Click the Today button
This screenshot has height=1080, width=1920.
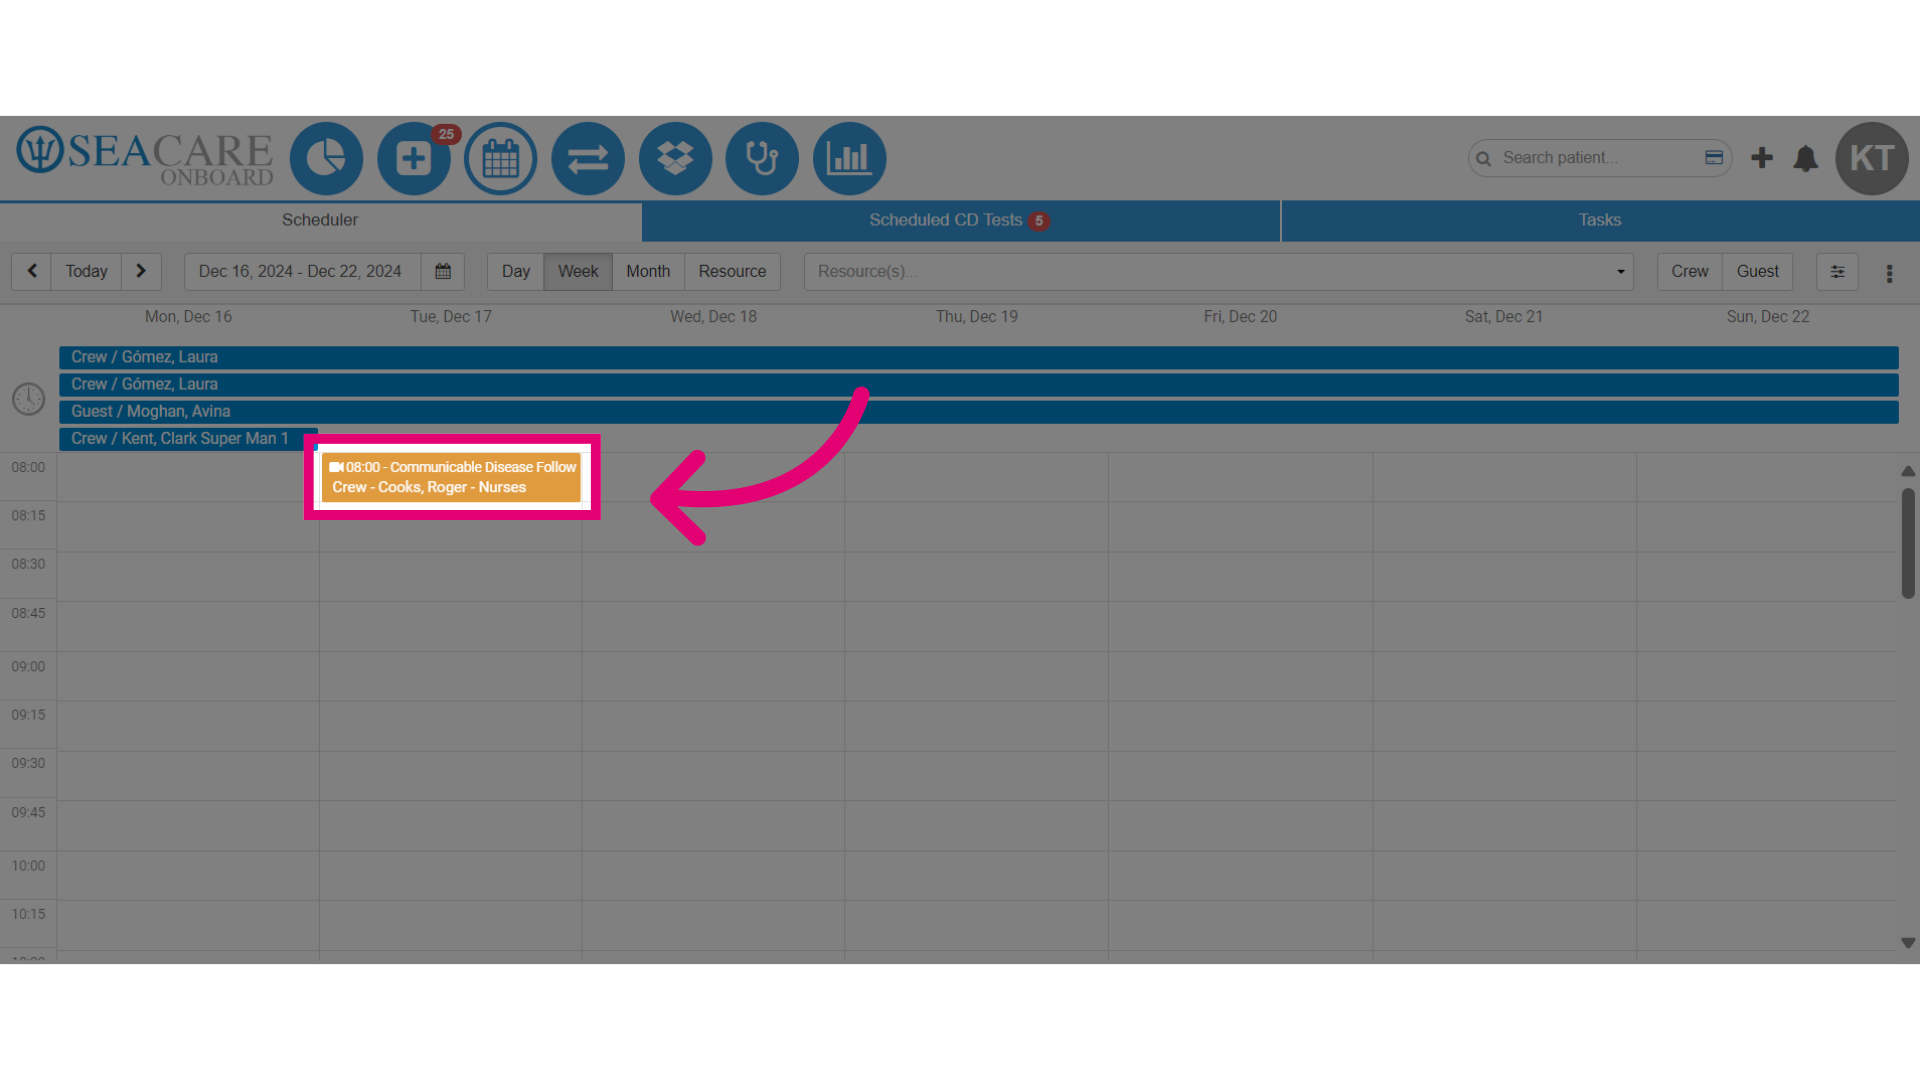[x=86, y=271]
